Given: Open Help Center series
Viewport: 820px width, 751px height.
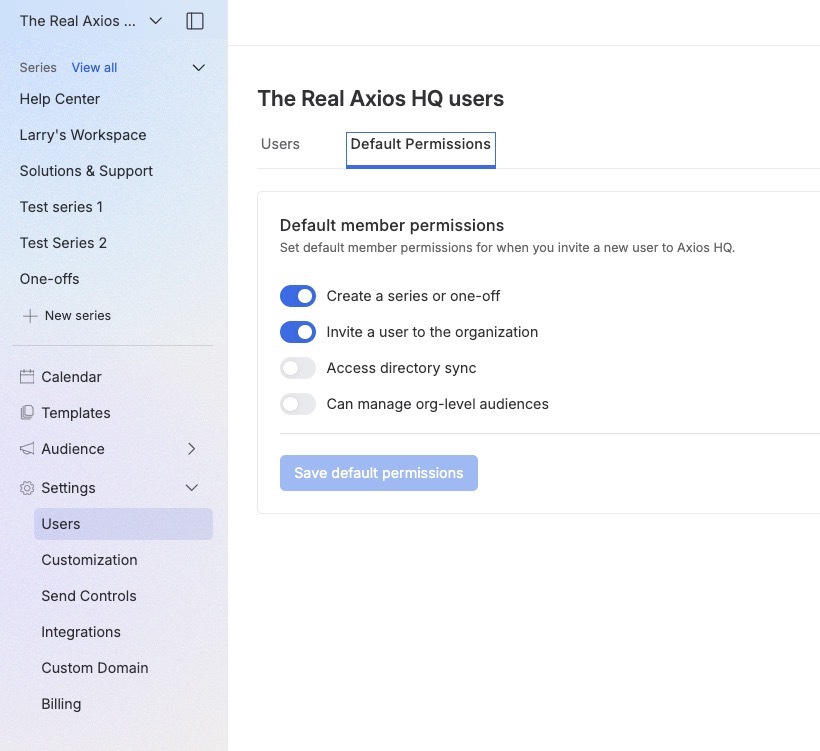Looking at the screenshot, I should coord(60,99).
